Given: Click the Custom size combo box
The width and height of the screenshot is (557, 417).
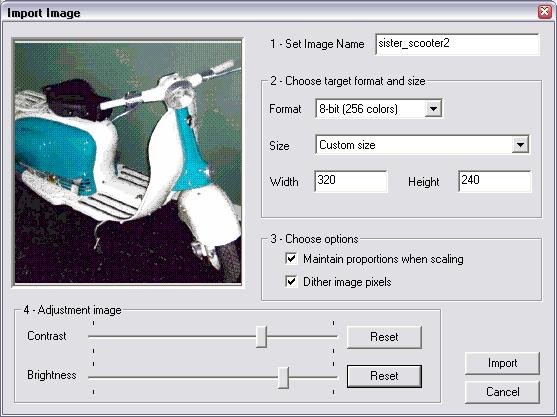Looking at the screenshot, I should point(422,145).
